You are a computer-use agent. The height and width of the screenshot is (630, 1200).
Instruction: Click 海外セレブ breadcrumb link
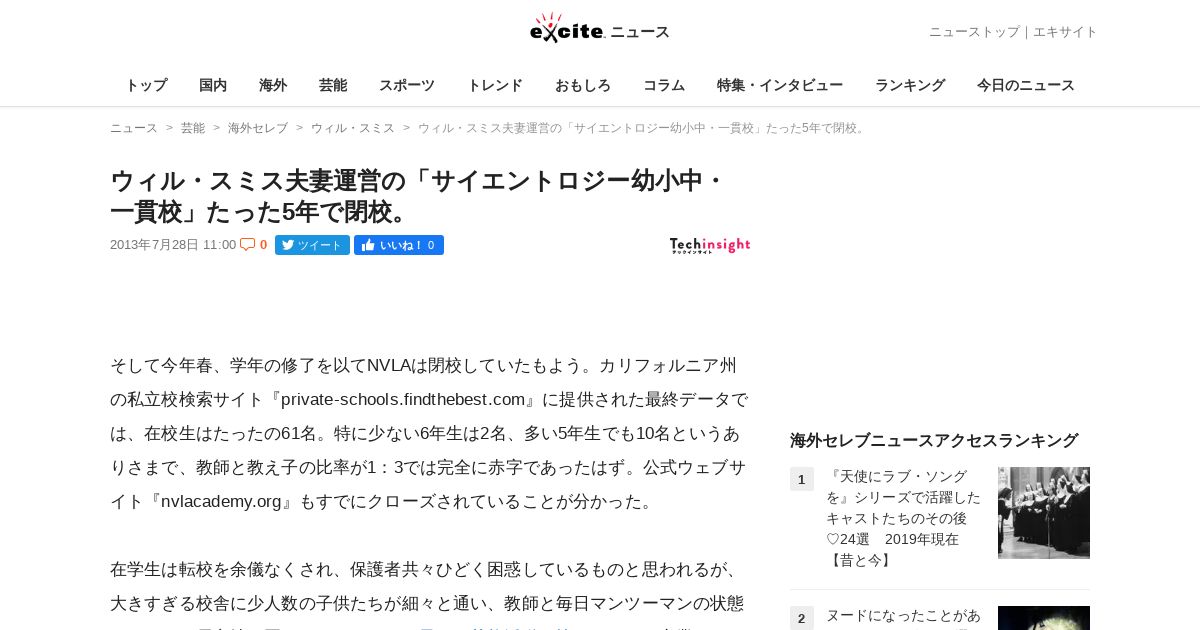[x=258, y=128]
